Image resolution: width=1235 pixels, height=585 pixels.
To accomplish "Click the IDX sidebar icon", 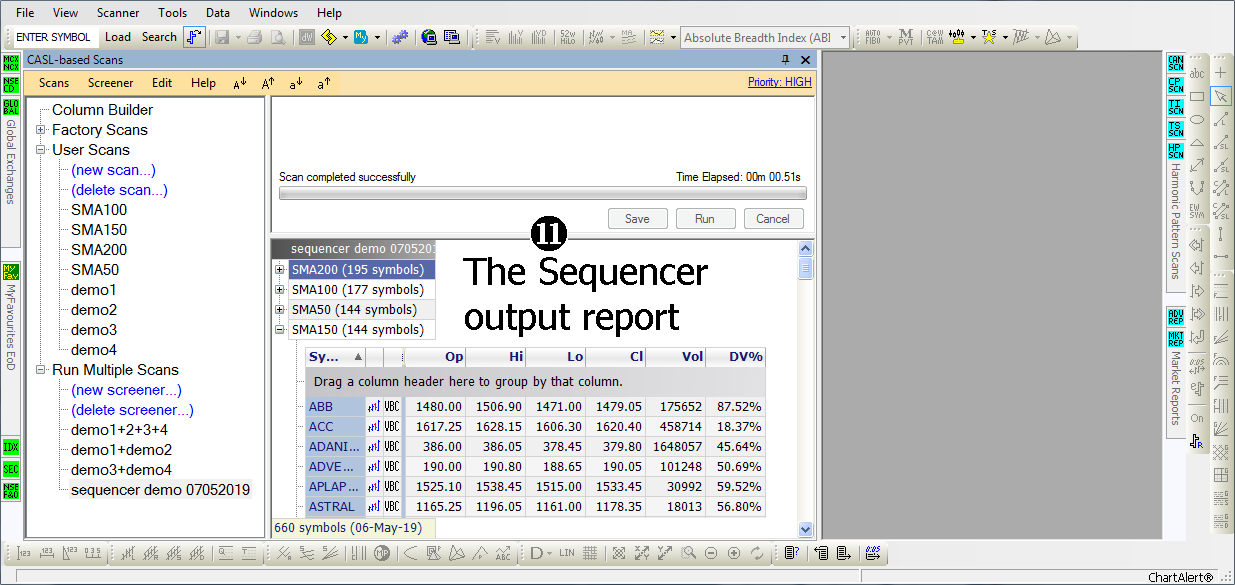I will tap(11, 447).
